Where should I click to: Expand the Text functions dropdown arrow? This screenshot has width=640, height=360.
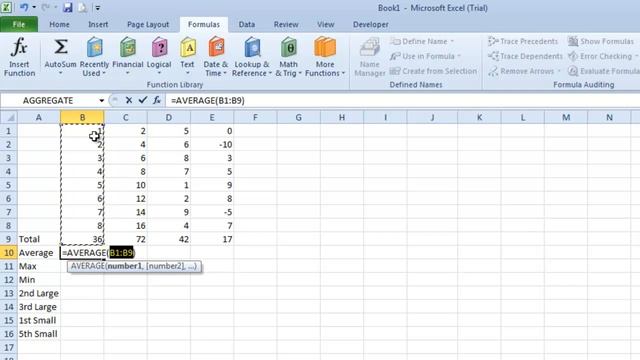[x=188, y=73]
